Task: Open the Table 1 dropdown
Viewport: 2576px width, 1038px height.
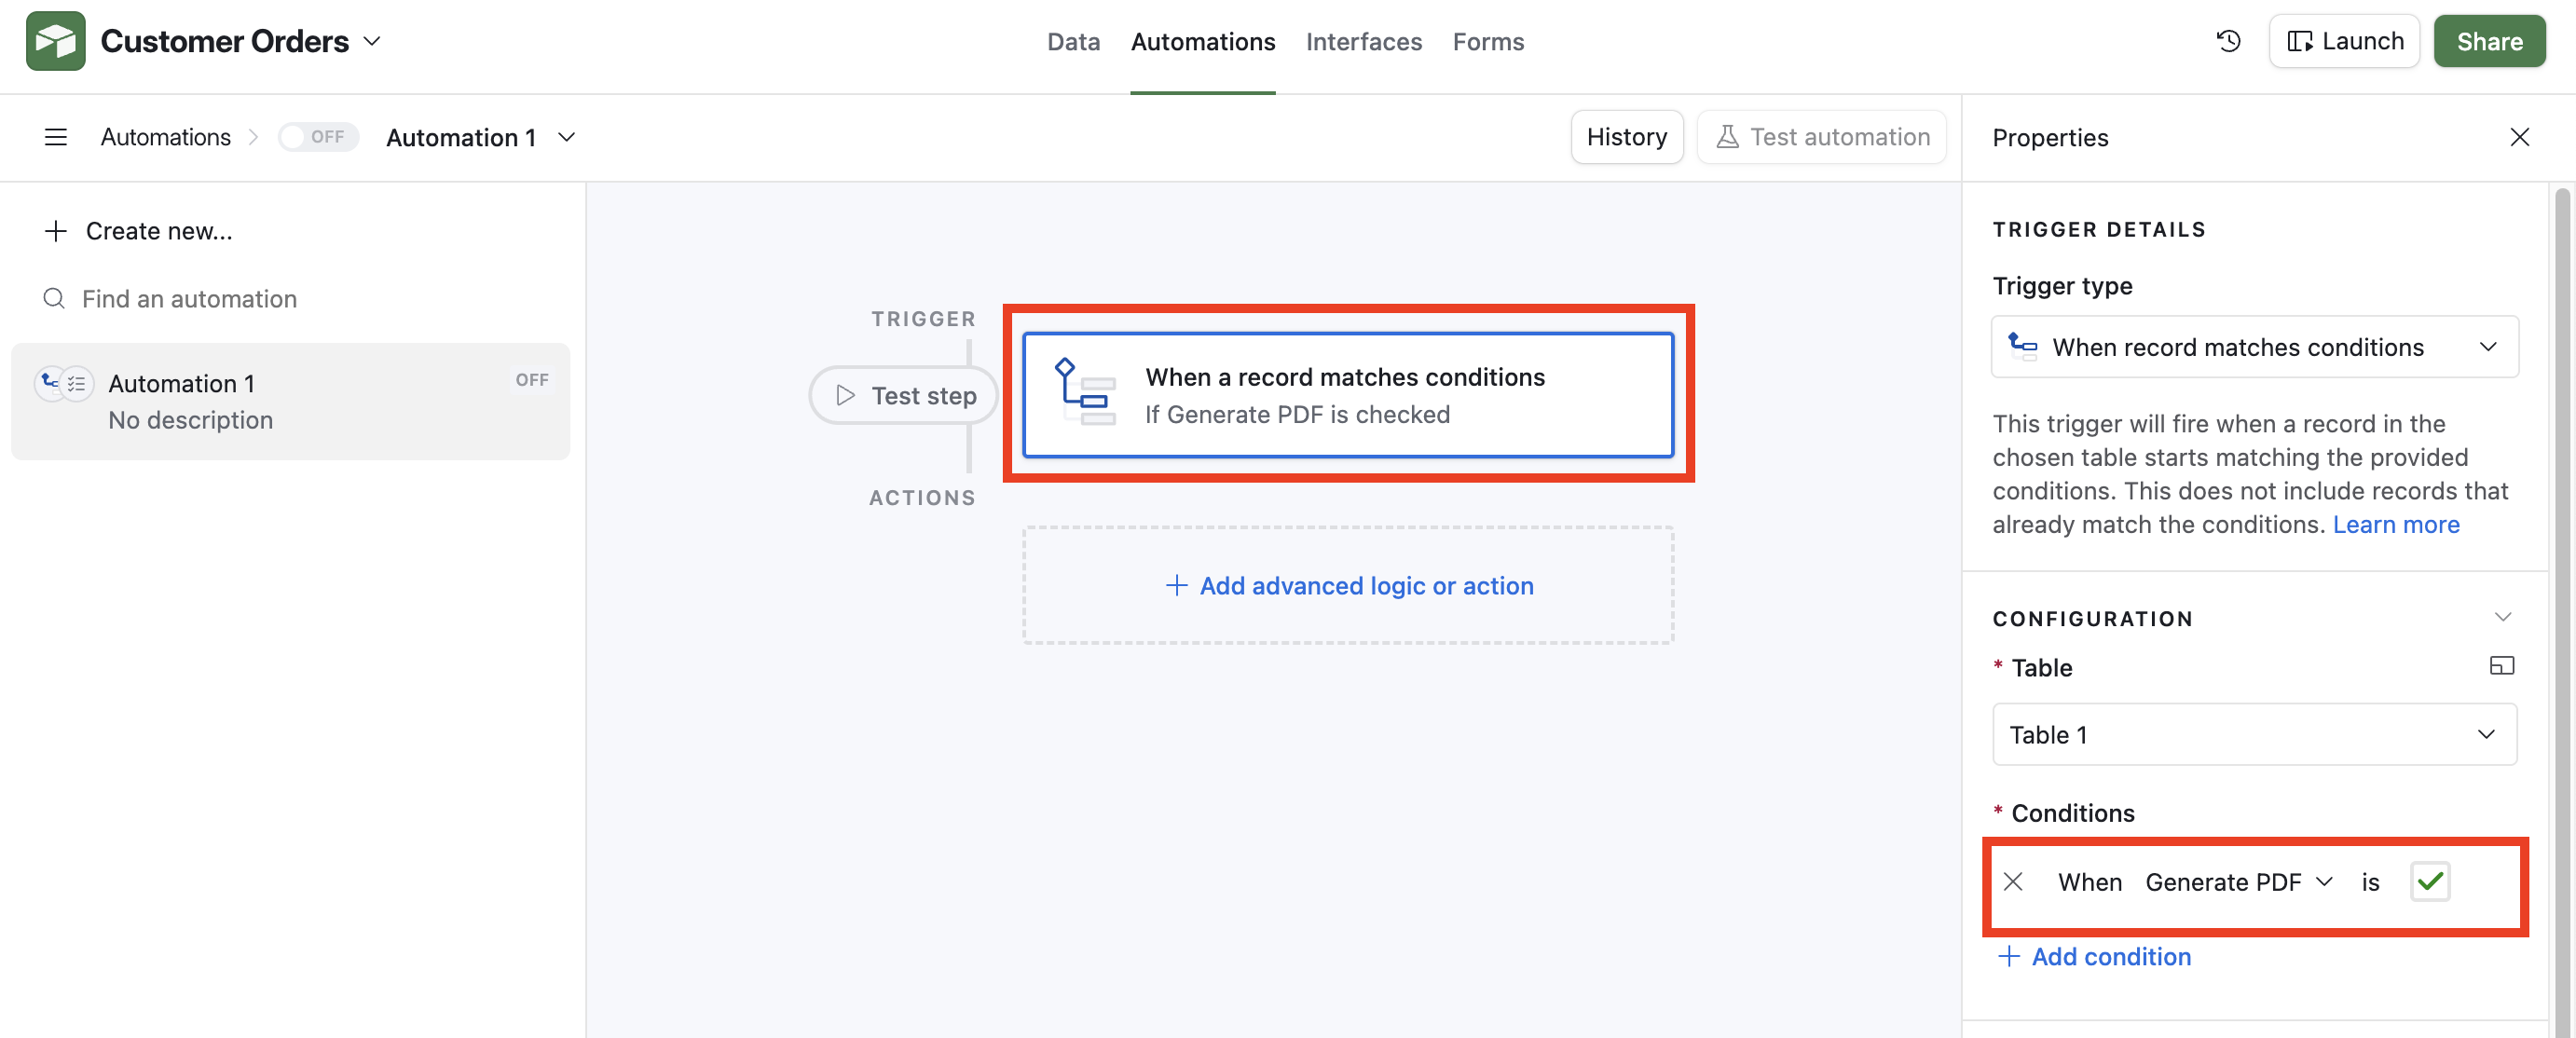Action: (x=2254, y=735)
